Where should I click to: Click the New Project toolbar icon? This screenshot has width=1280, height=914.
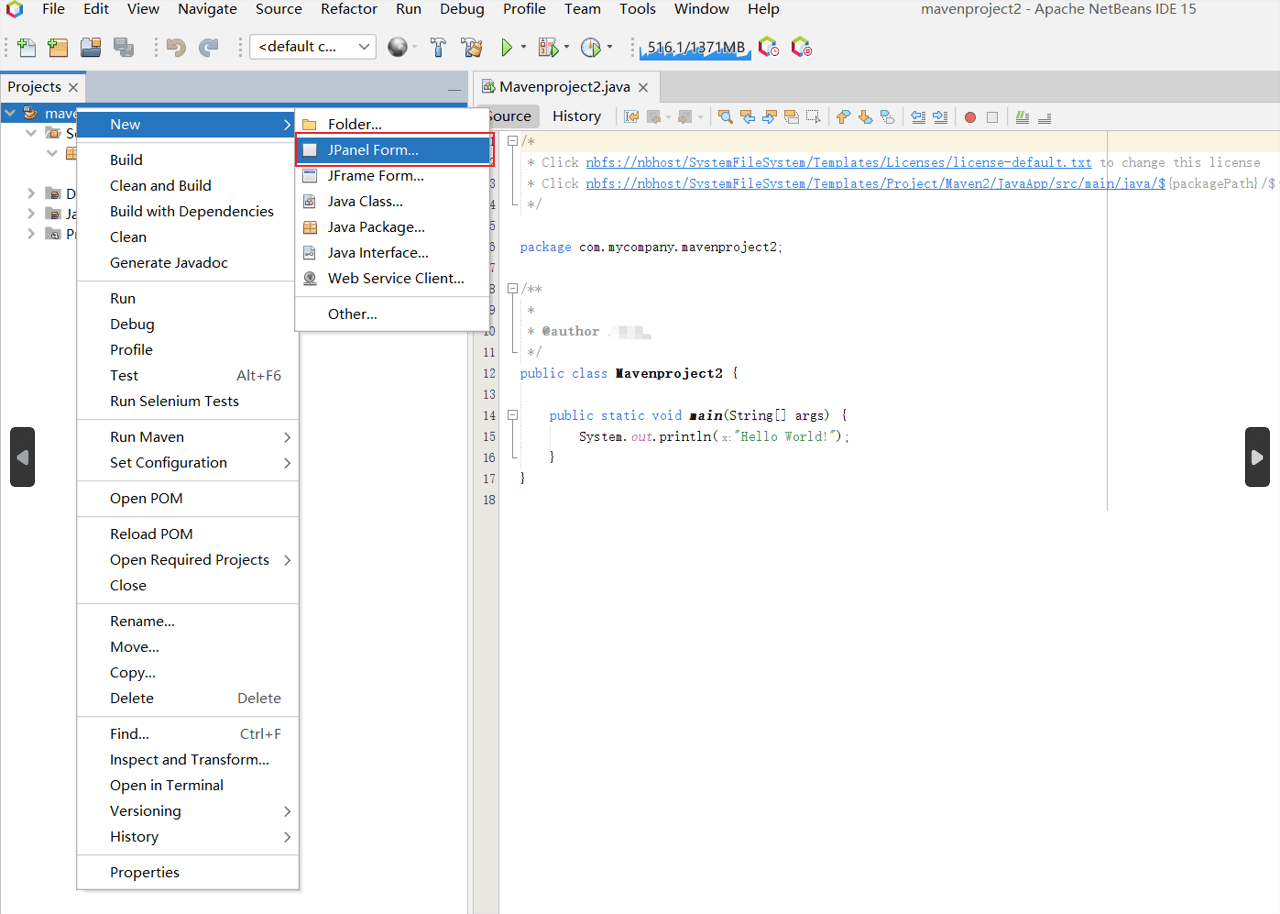(x=58, y=47)
